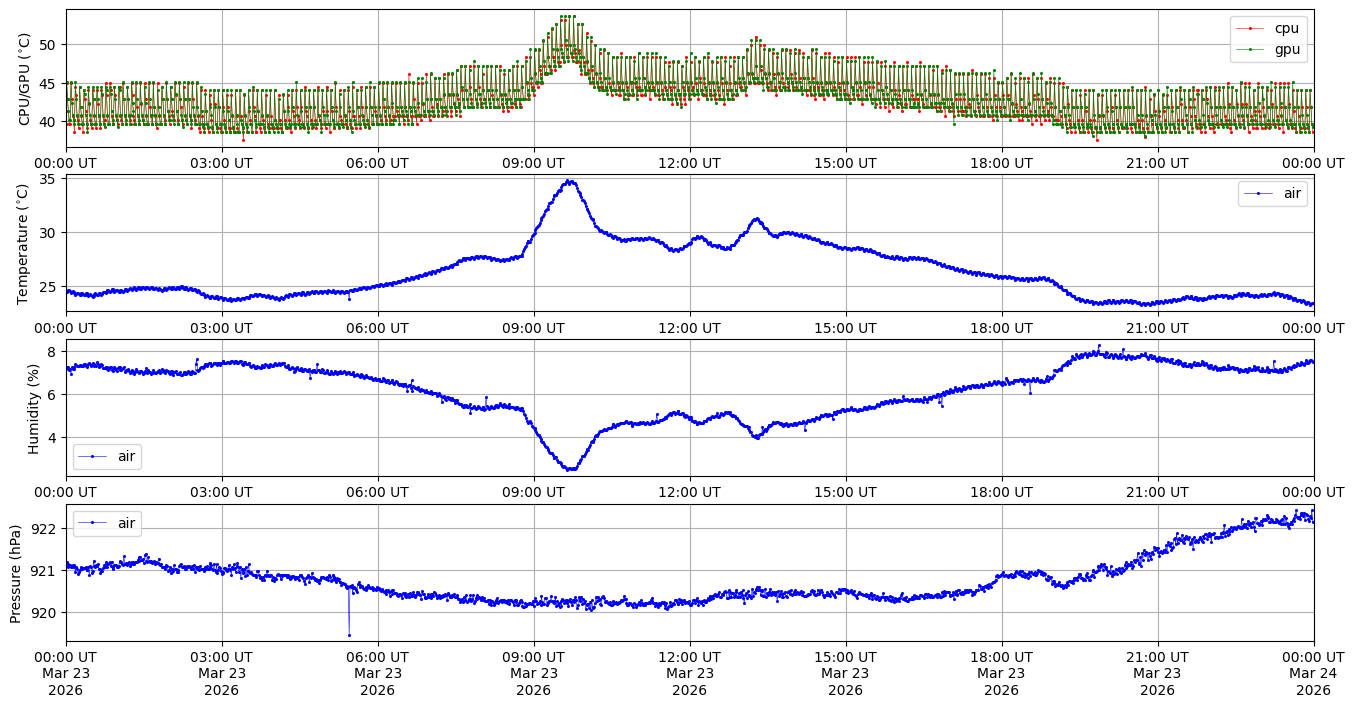The image size is (1354, 707).
Task: Click the Temperature (°C) y-axis label
Action: click(x=25, y=243)
